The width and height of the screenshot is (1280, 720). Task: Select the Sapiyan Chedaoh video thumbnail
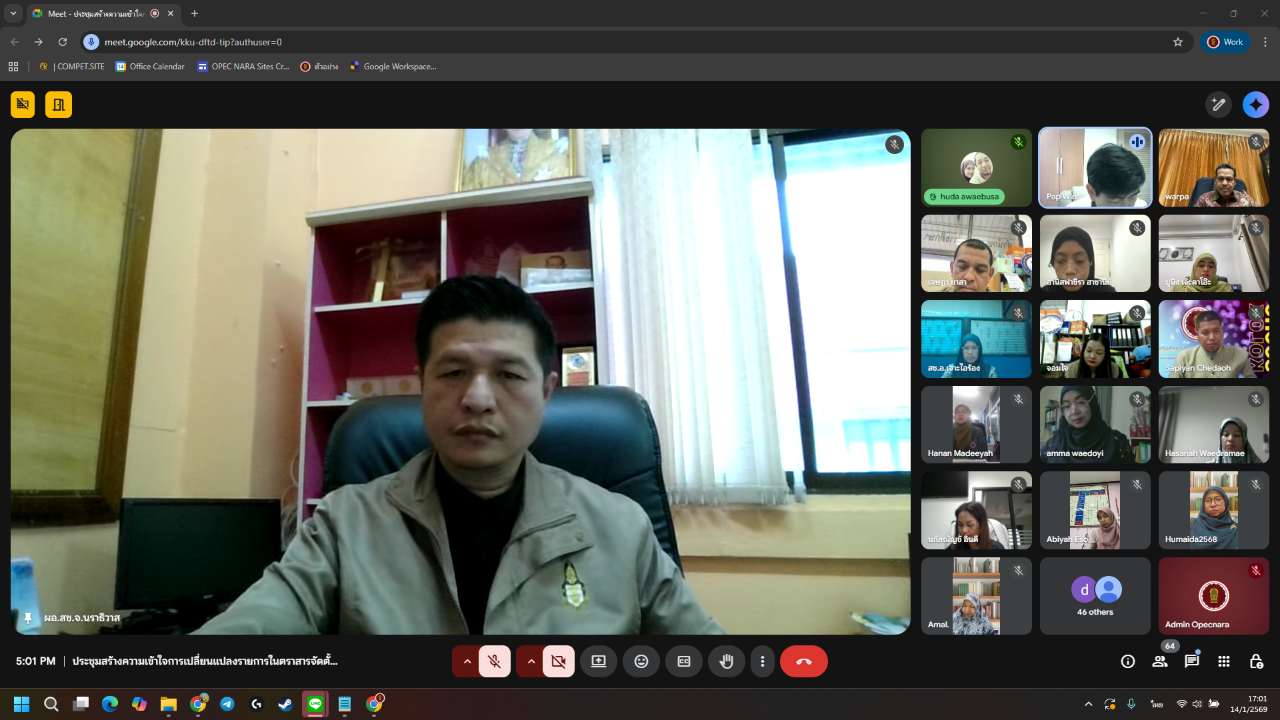click(x=1213, y=339)
